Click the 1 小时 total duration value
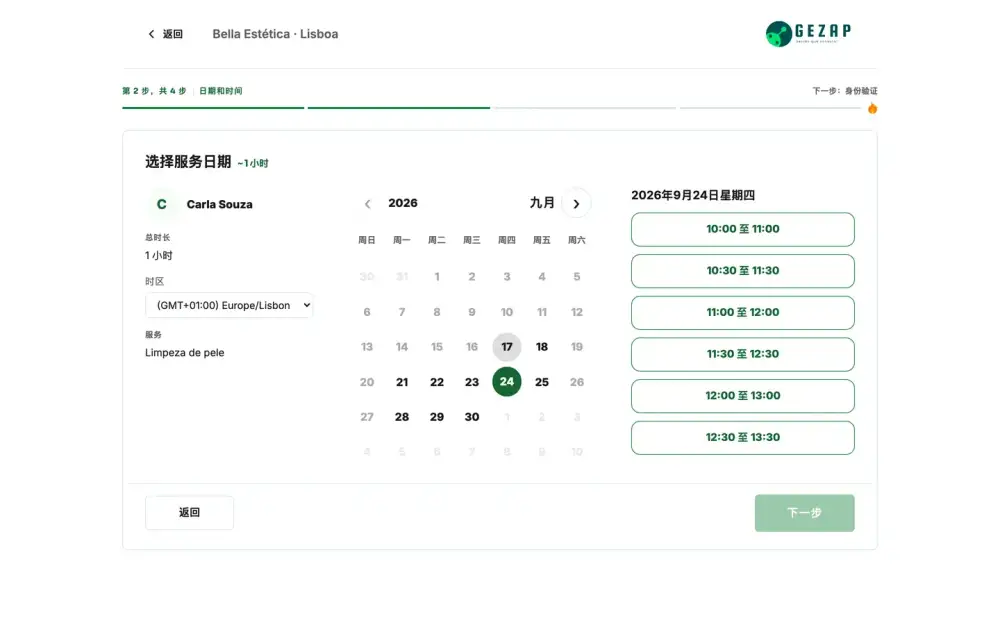The height and width of the screenshot is (625, 1000). click(159, 256)
